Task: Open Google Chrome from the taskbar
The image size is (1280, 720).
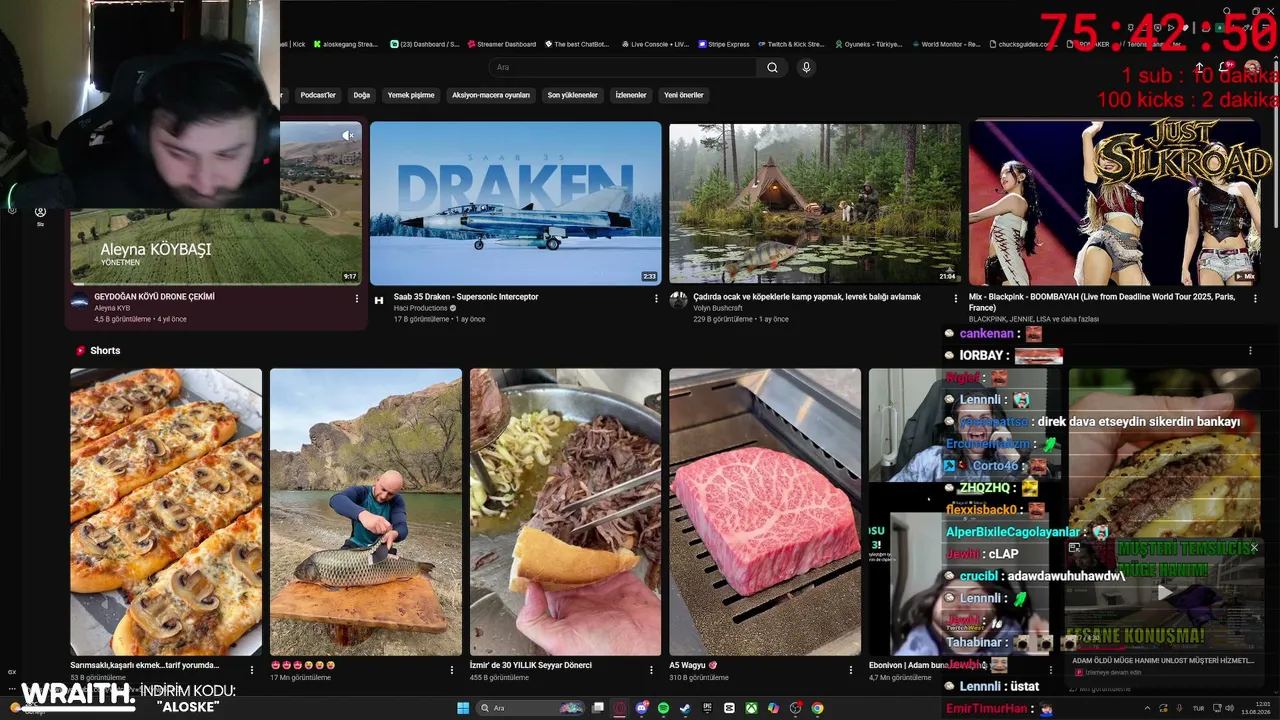Action: pos(817,708)
